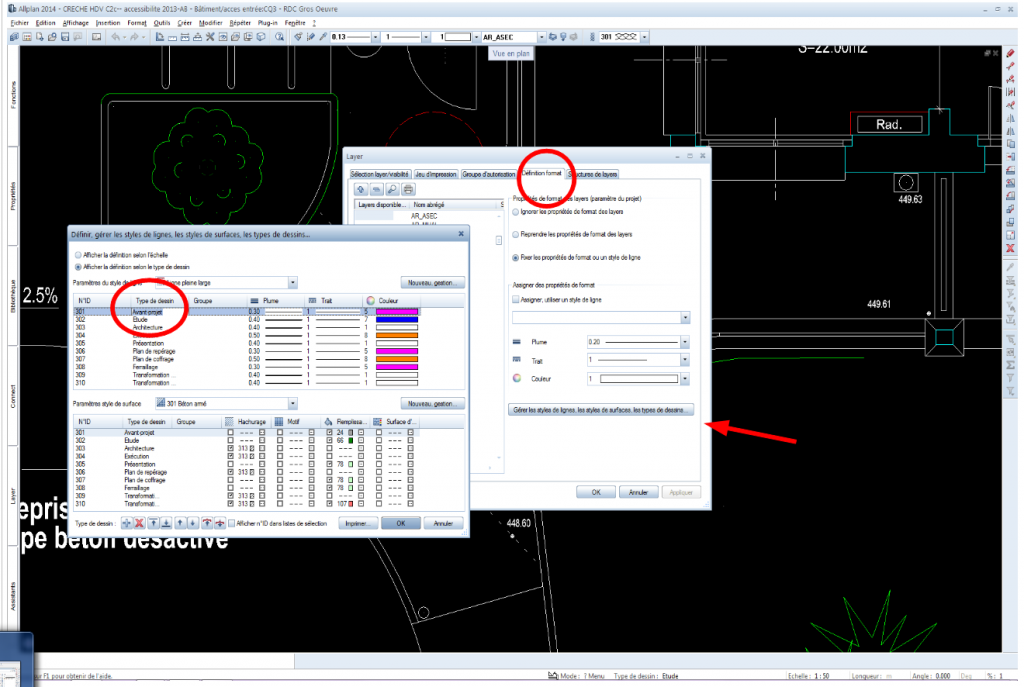Click upper 'Nouveau, gestion…' button for line styles
Image resolution: width=1024 pixels, height=687 pixels.
click(x=432, y=283)
